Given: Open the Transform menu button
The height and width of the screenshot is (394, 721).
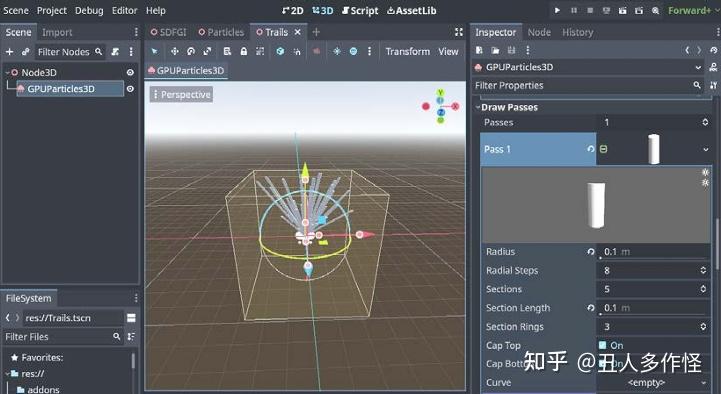Looking at the screenshot, I should pos(407,51).
